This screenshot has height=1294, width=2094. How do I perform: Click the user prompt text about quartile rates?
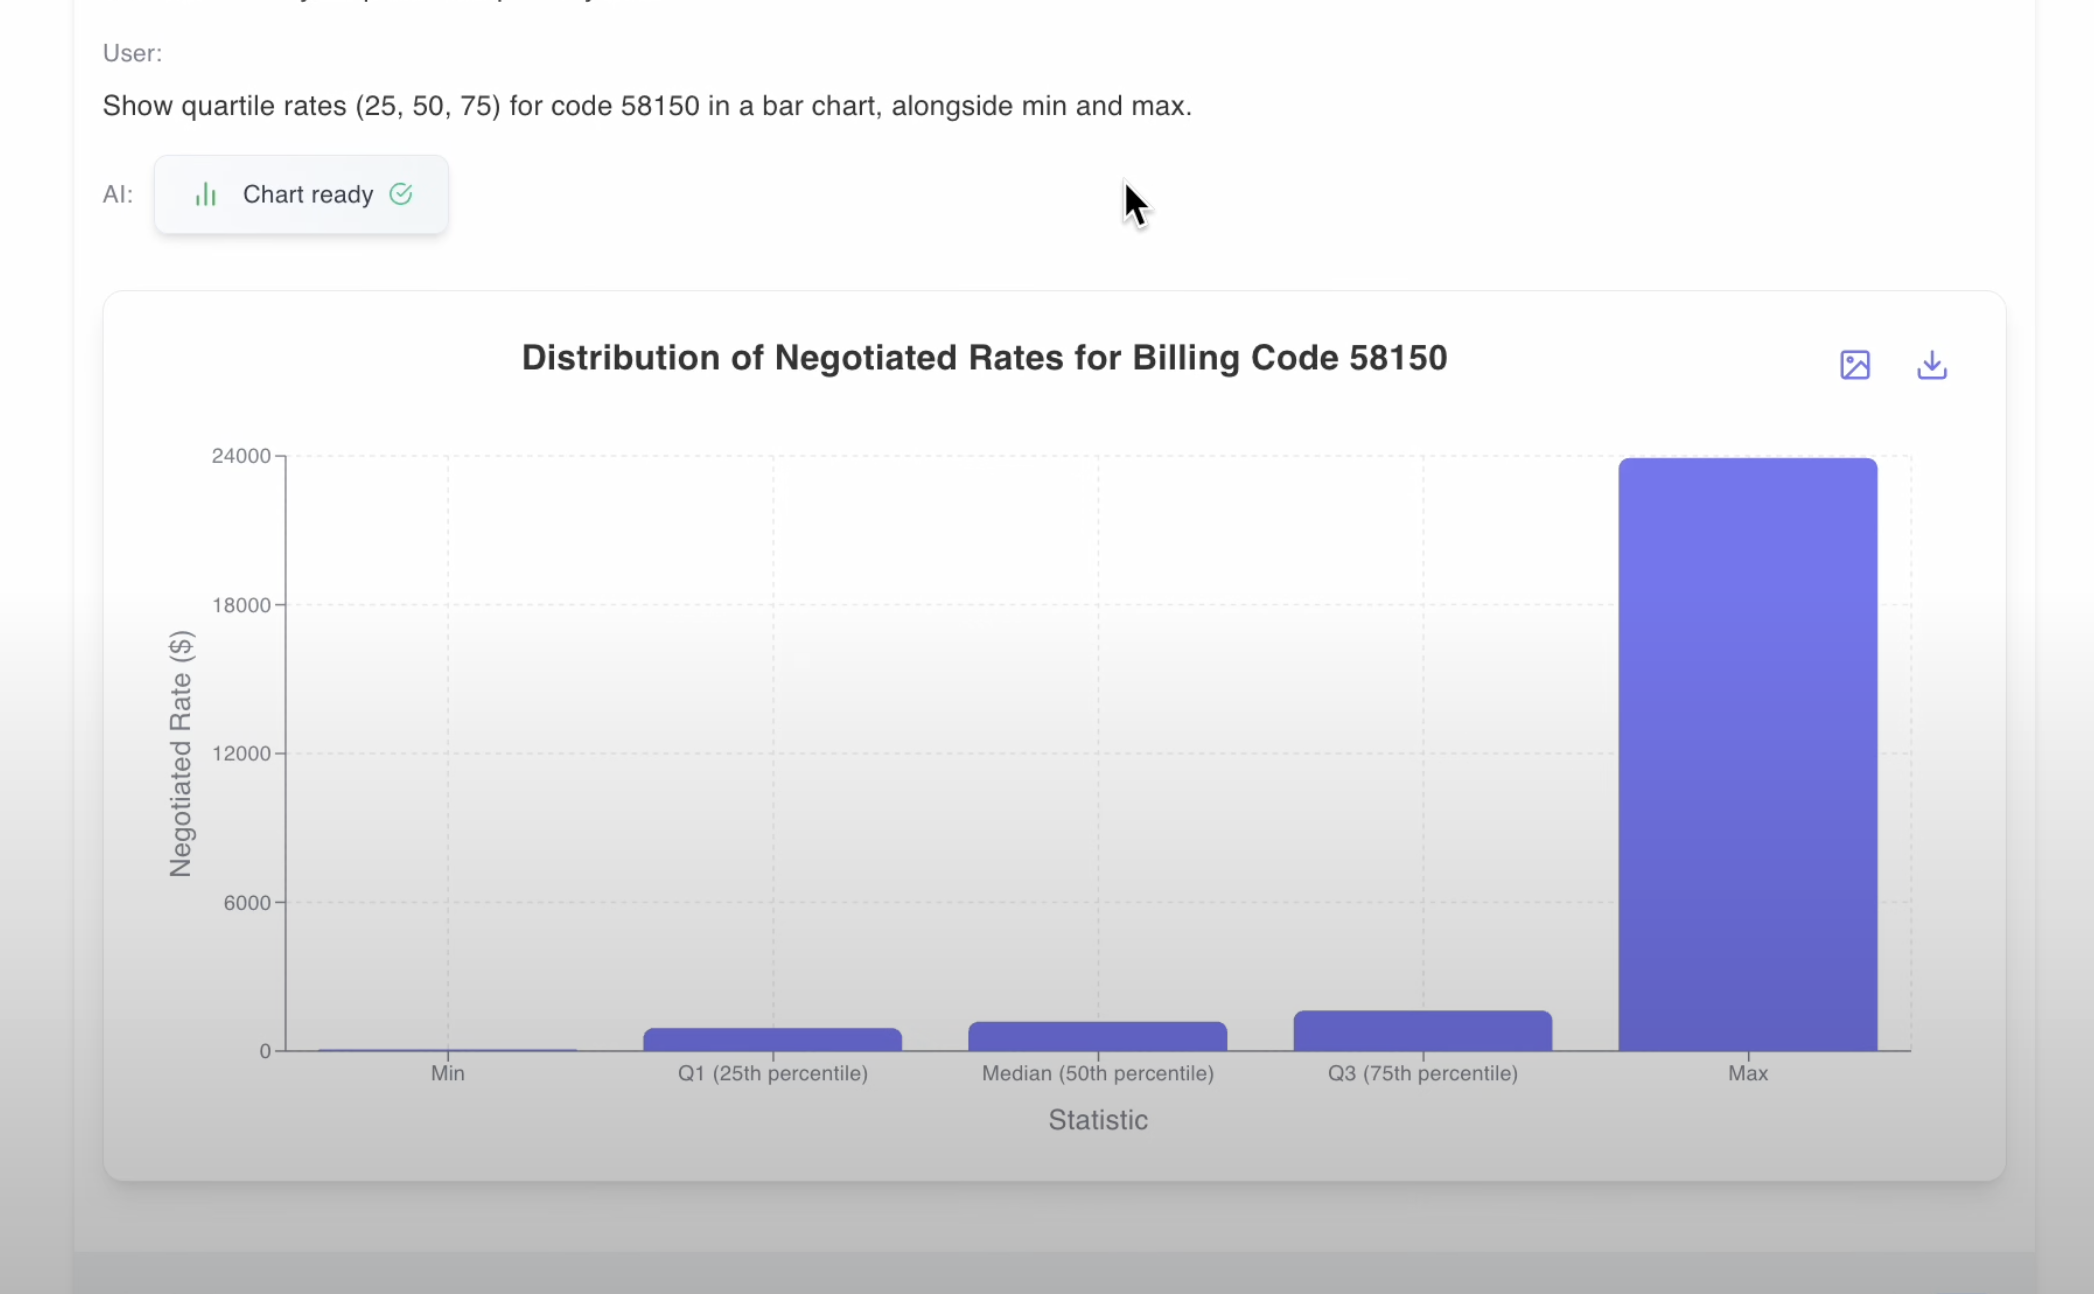pos(647,105)
